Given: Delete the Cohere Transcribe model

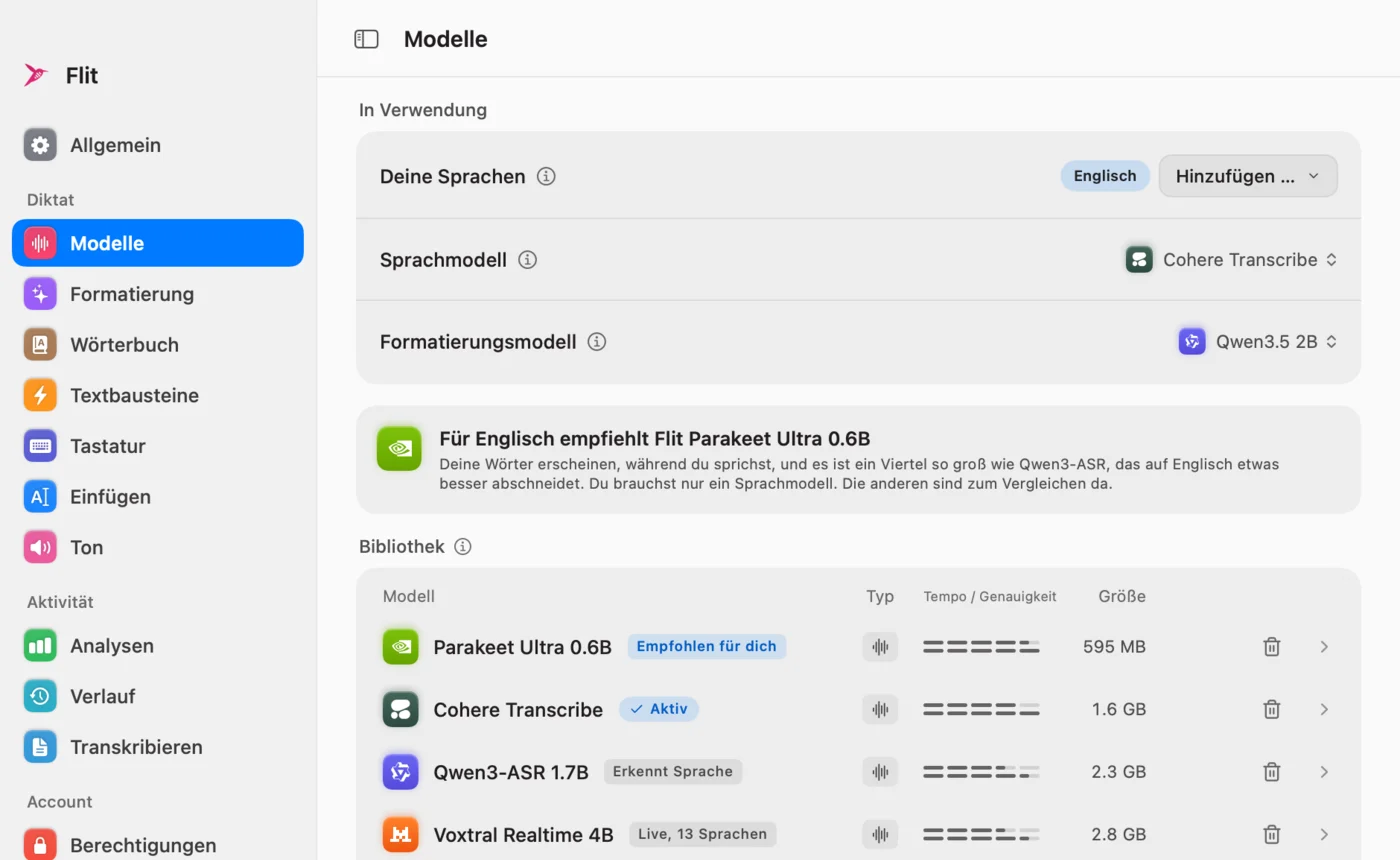Looking at the screenshot, I should pyautogui.click(x=1272, y=710).
